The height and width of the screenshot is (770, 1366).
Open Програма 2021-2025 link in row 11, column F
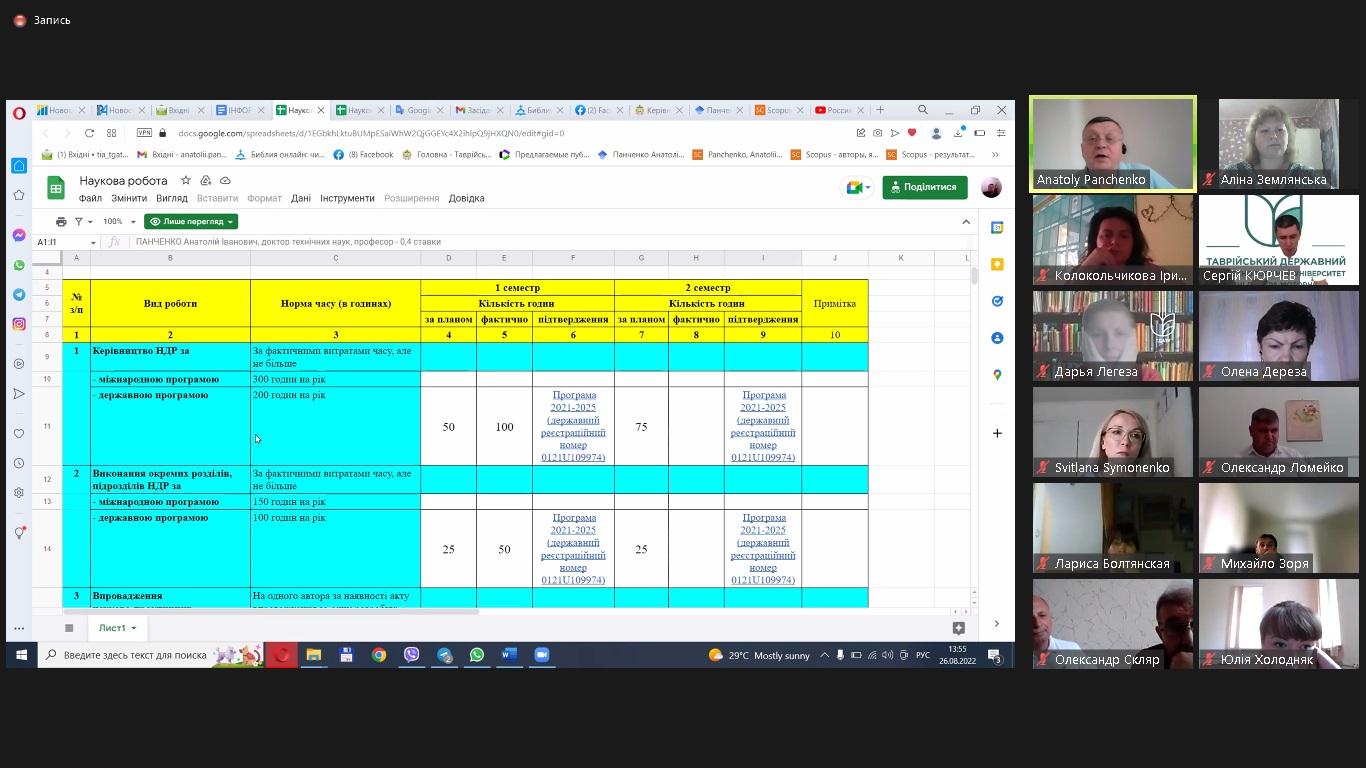click(573, 426)
